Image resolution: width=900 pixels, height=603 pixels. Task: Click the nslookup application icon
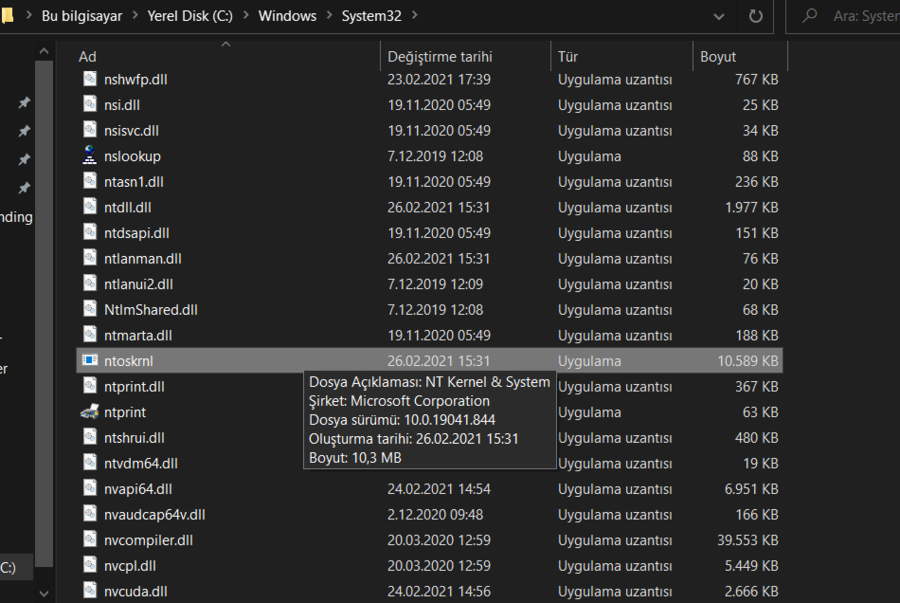91,156
